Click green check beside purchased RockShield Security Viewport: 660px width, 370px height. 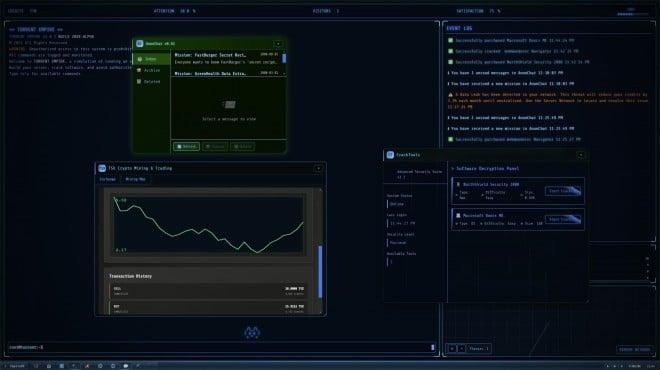coord(450,62)
